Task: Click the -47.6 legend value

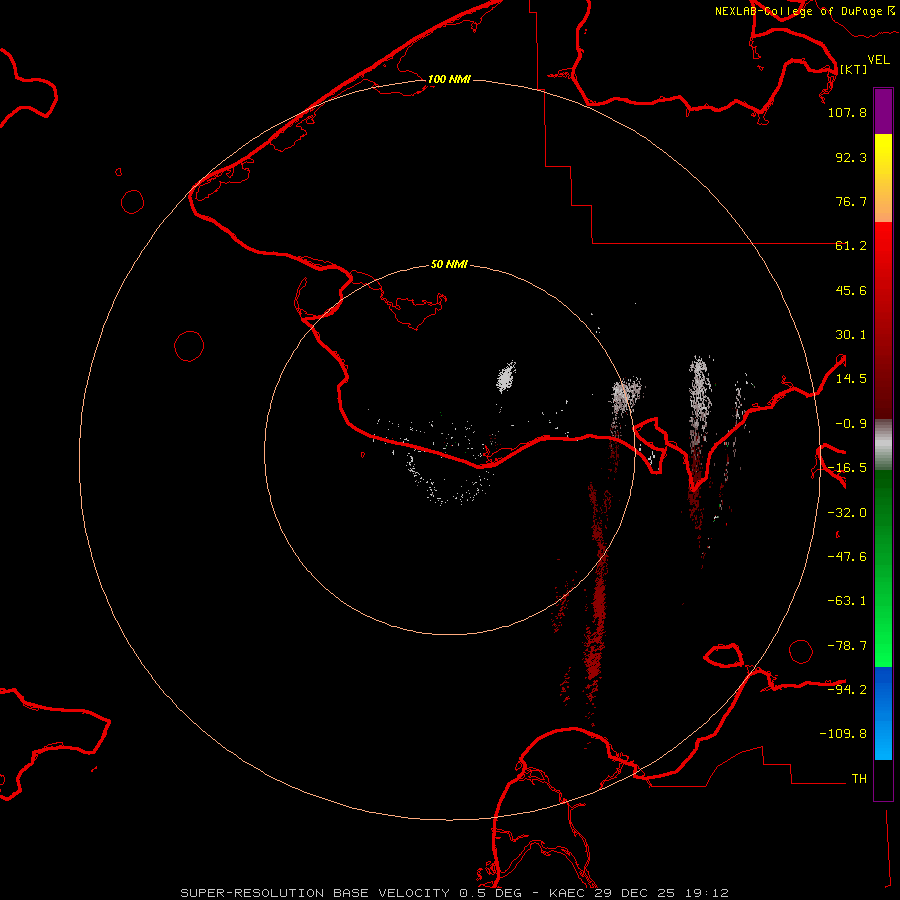Action: tap(847, 557)
